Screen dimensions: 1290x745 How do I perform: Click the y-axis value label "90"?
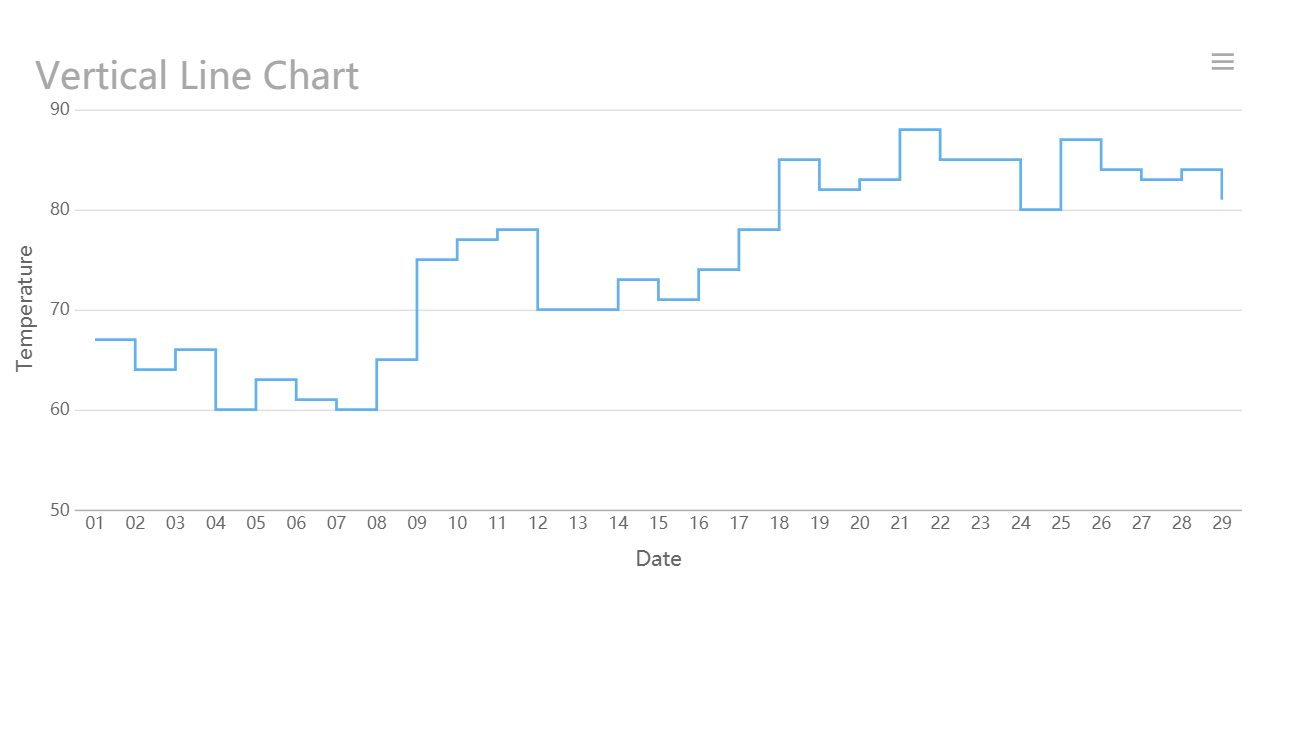tap(60, 109)
